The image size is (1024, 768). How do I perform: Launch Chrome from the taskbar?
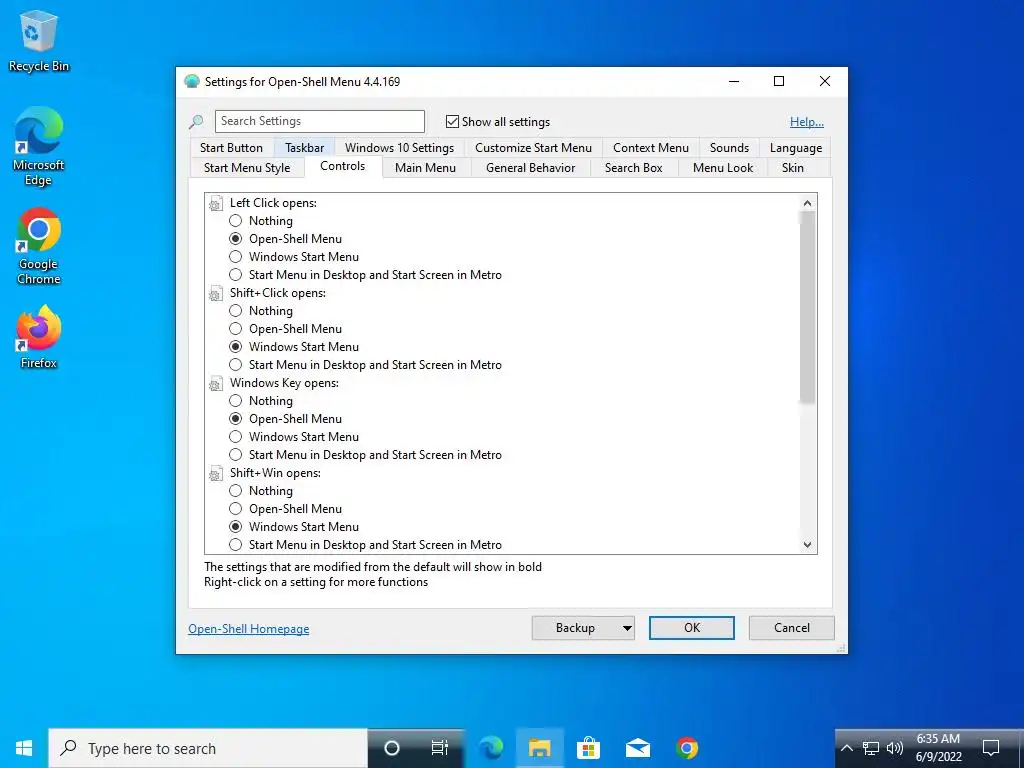pos(686,748)
